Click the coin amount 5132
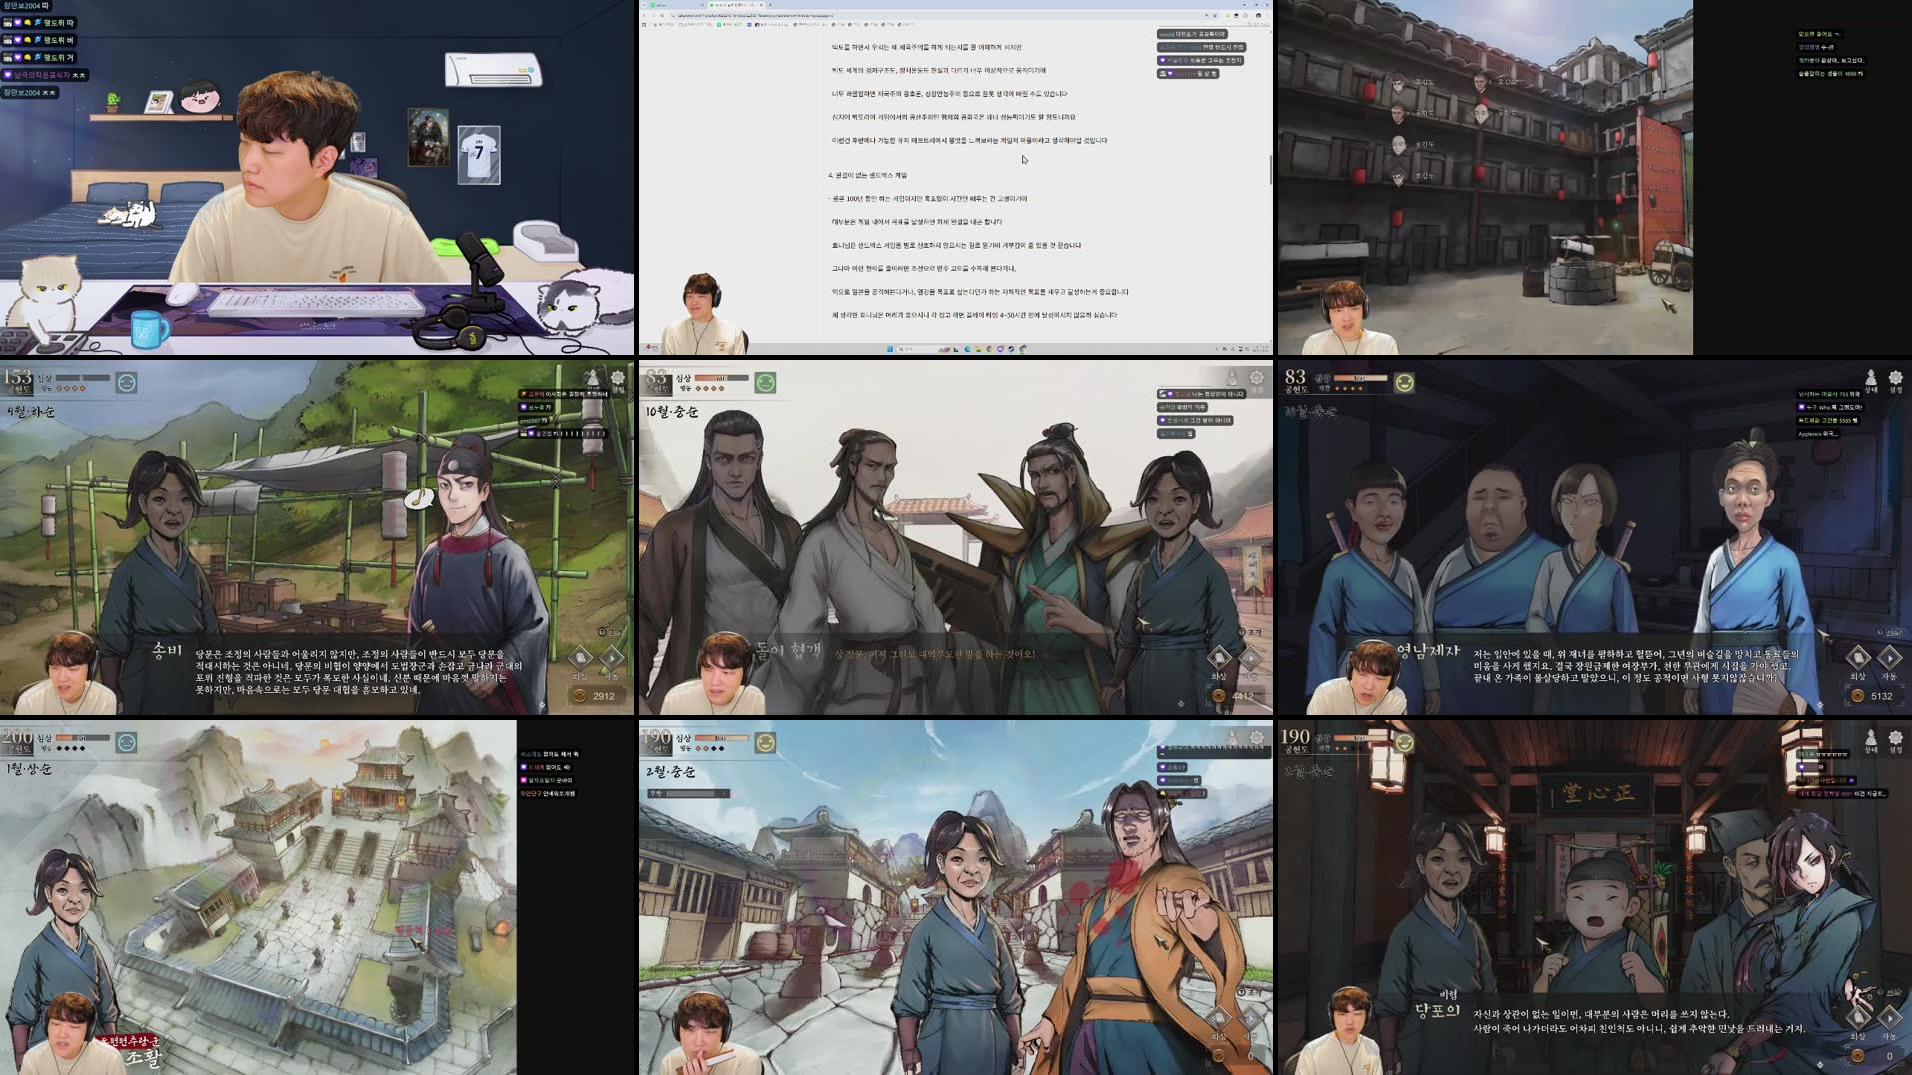The height and width of the screenshot is (1075, 1912). click(x=1881, y=696)
